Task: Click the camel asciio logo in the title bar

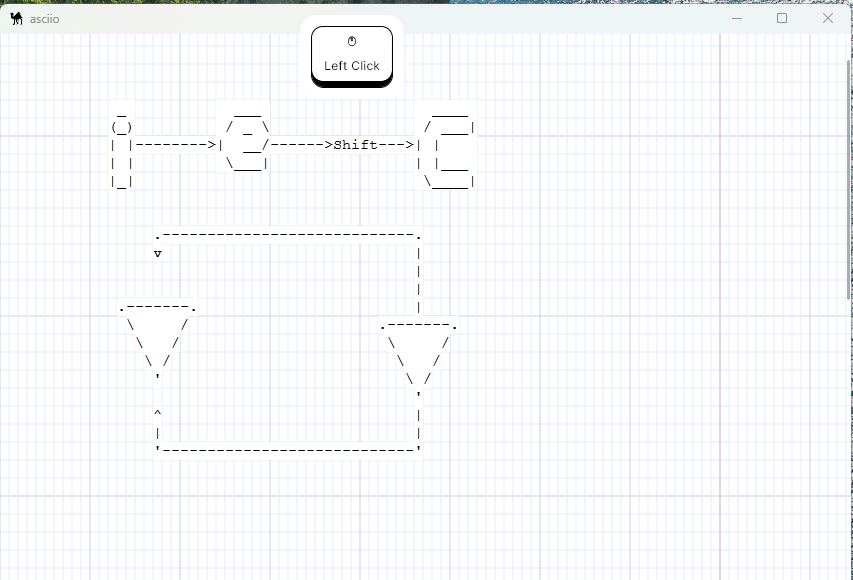Action: pos(16,17)
